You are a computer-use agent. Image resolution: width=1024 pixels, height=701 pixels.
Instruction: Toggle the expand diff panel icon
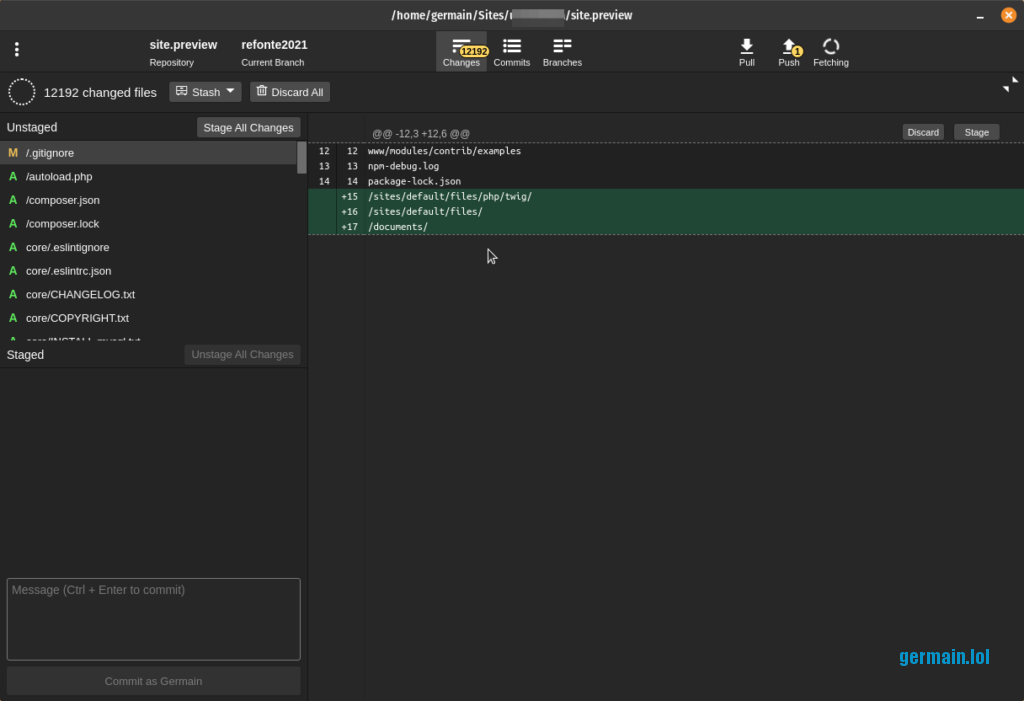point(1010,85)
